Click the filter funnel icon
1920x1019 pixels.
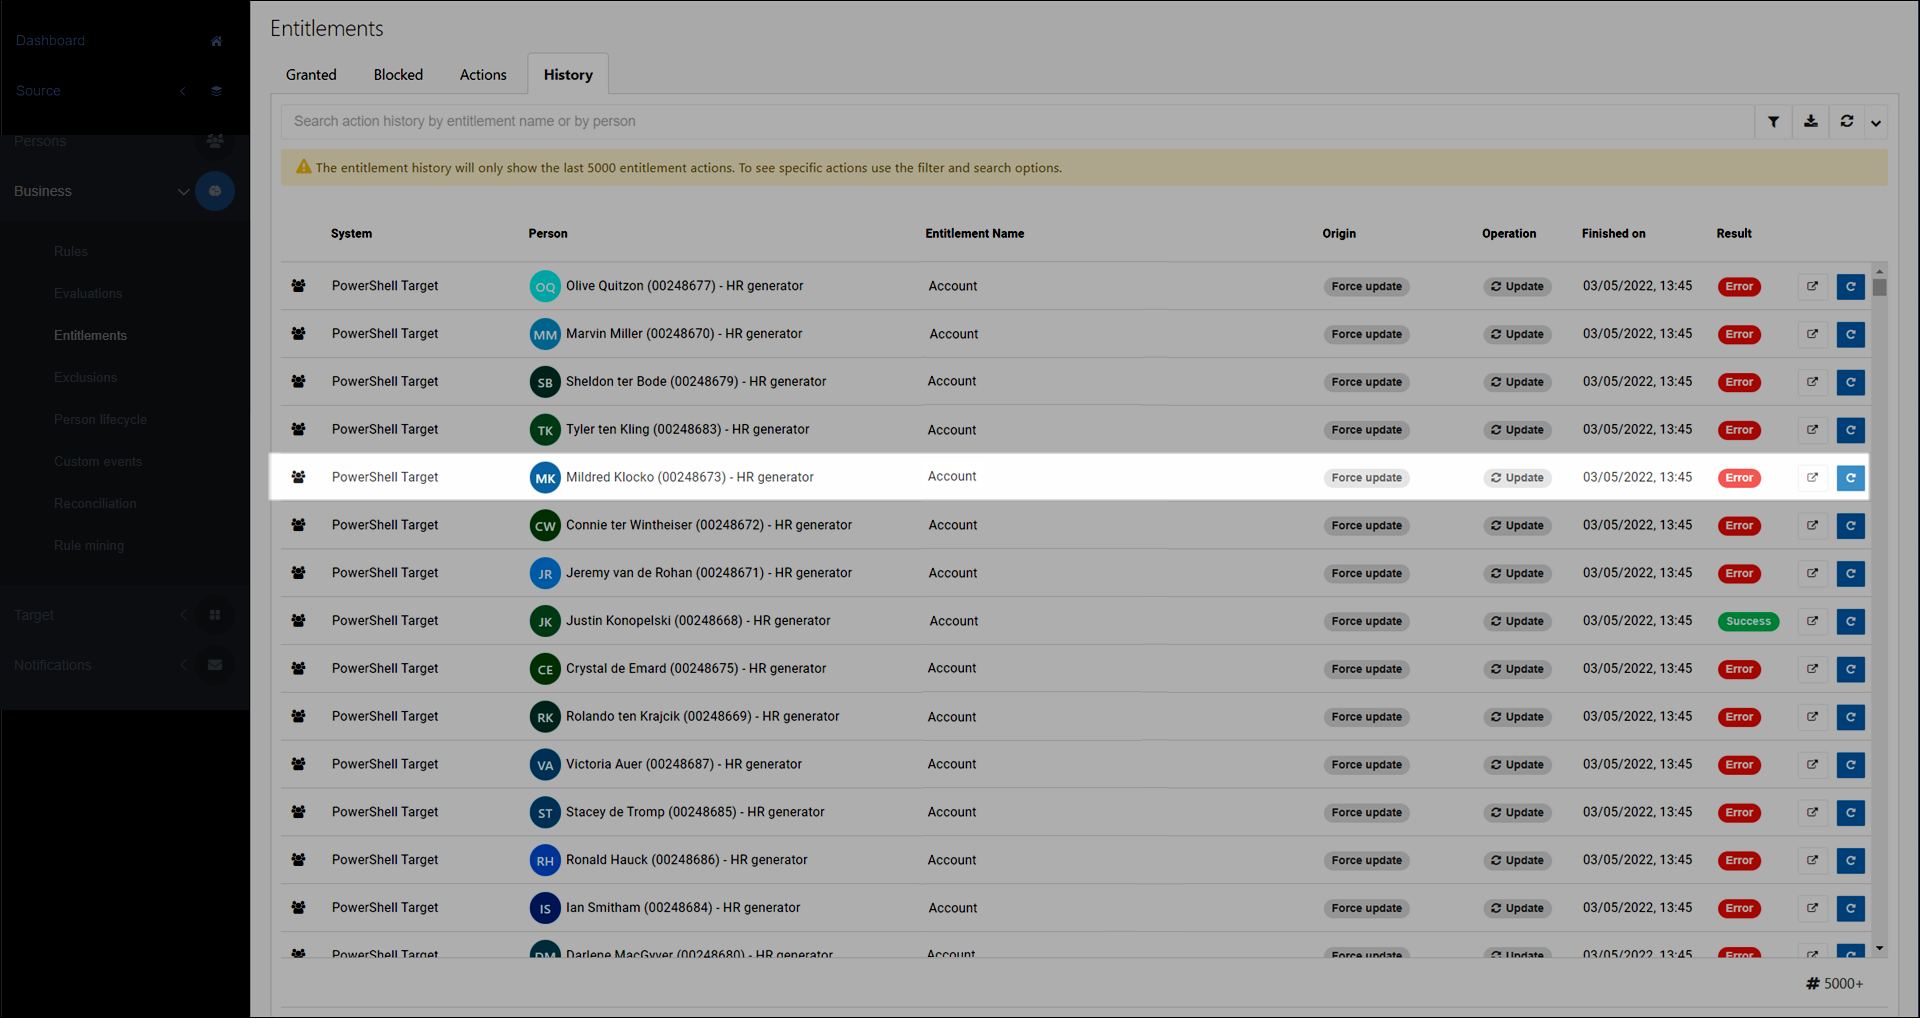coord(1773,122)
